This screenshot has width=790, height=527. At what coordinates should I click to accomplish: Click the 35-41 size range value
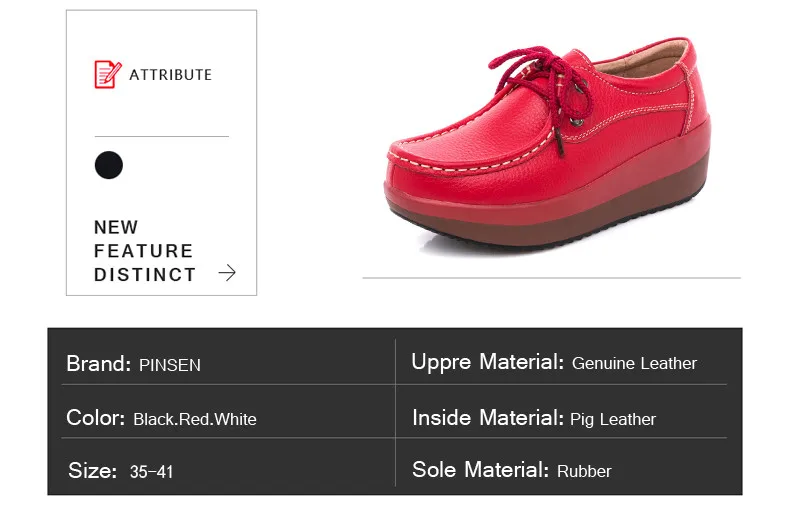coord(151,472)
